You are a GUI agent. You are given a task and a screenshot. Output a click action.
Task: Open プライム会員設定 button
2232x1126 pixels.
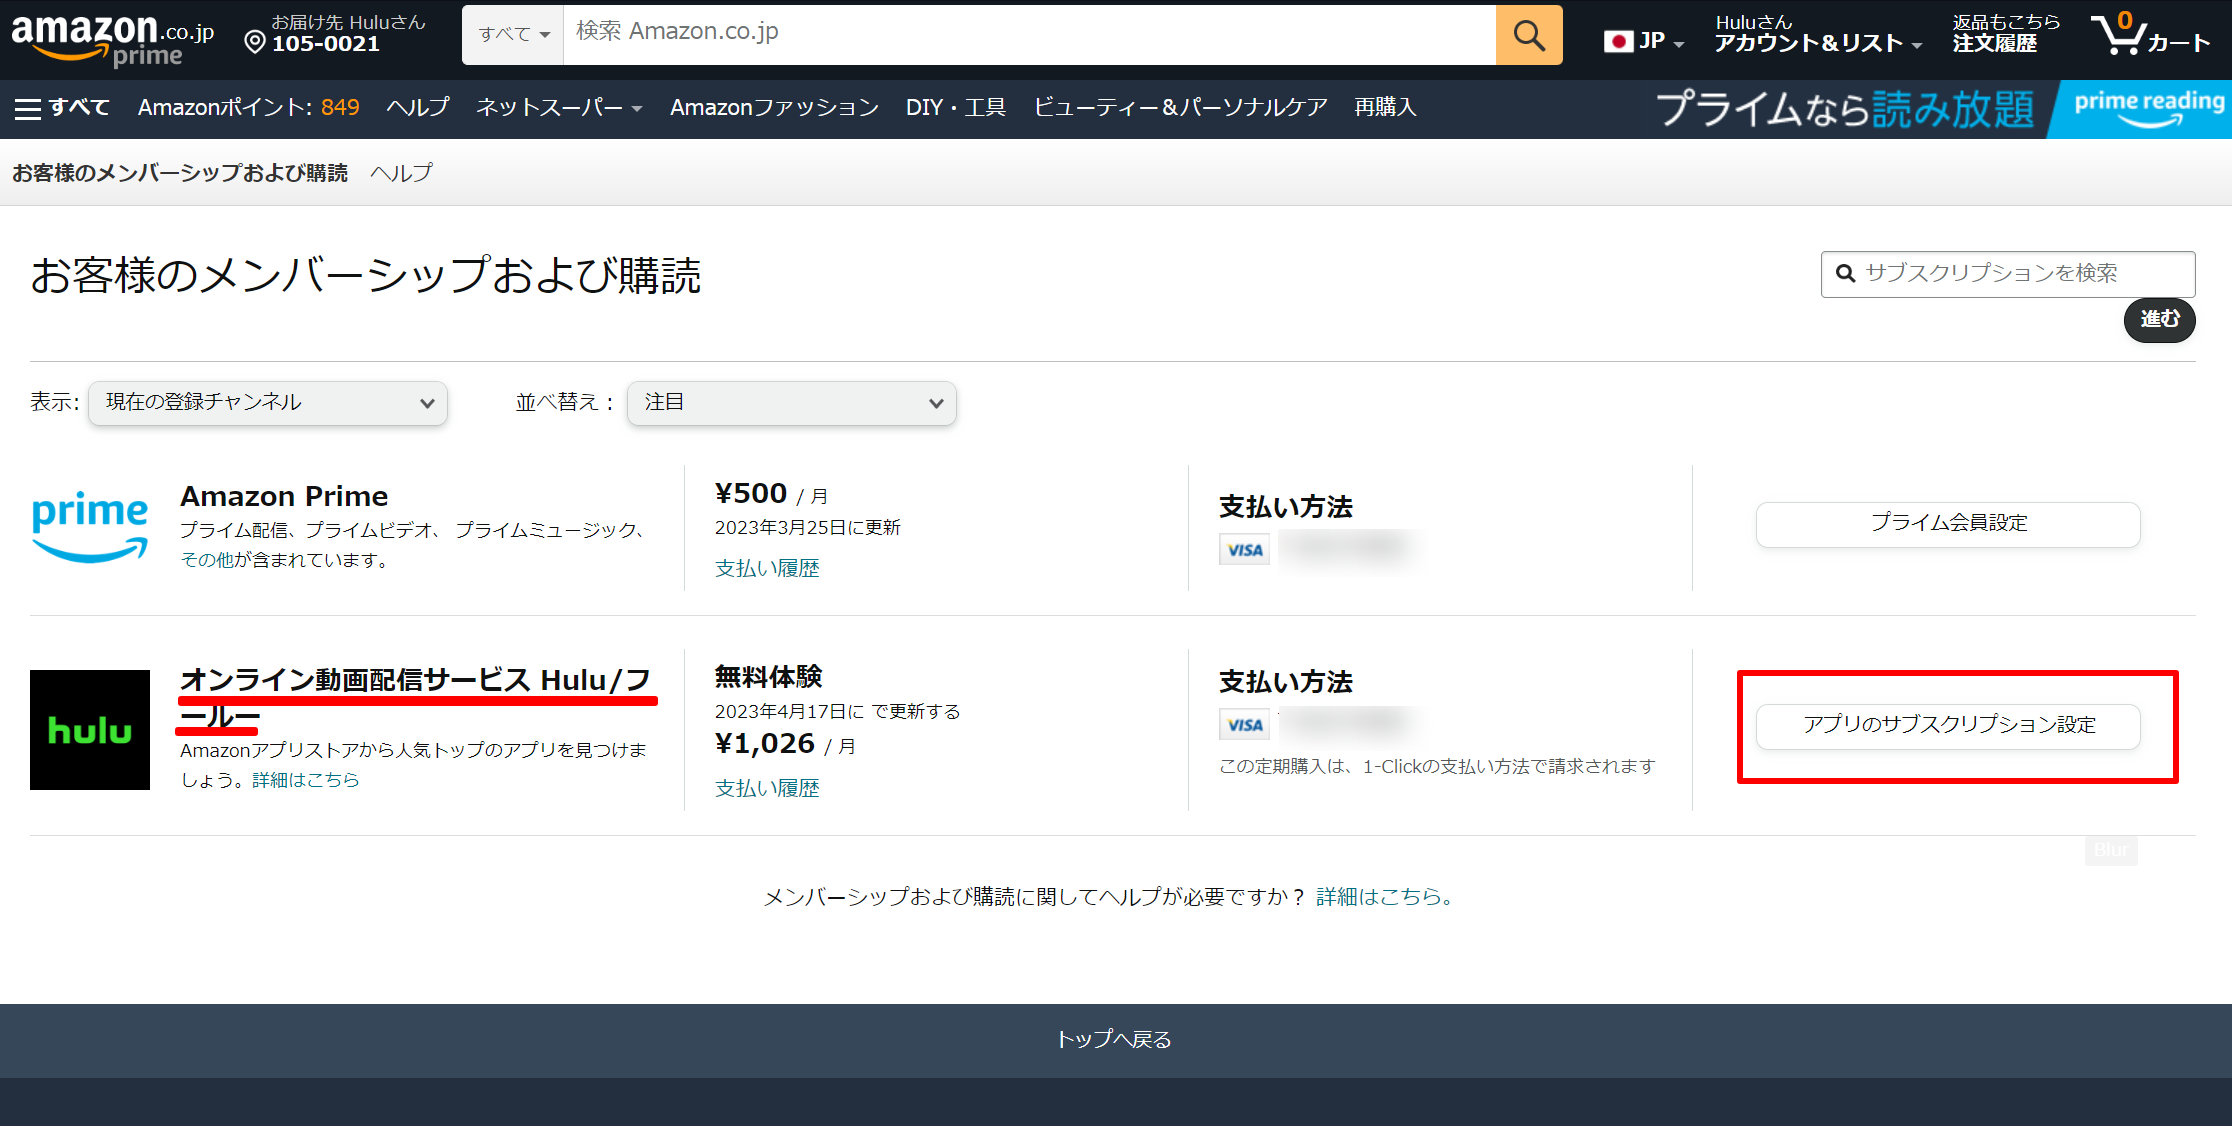tap(1948, 524)
